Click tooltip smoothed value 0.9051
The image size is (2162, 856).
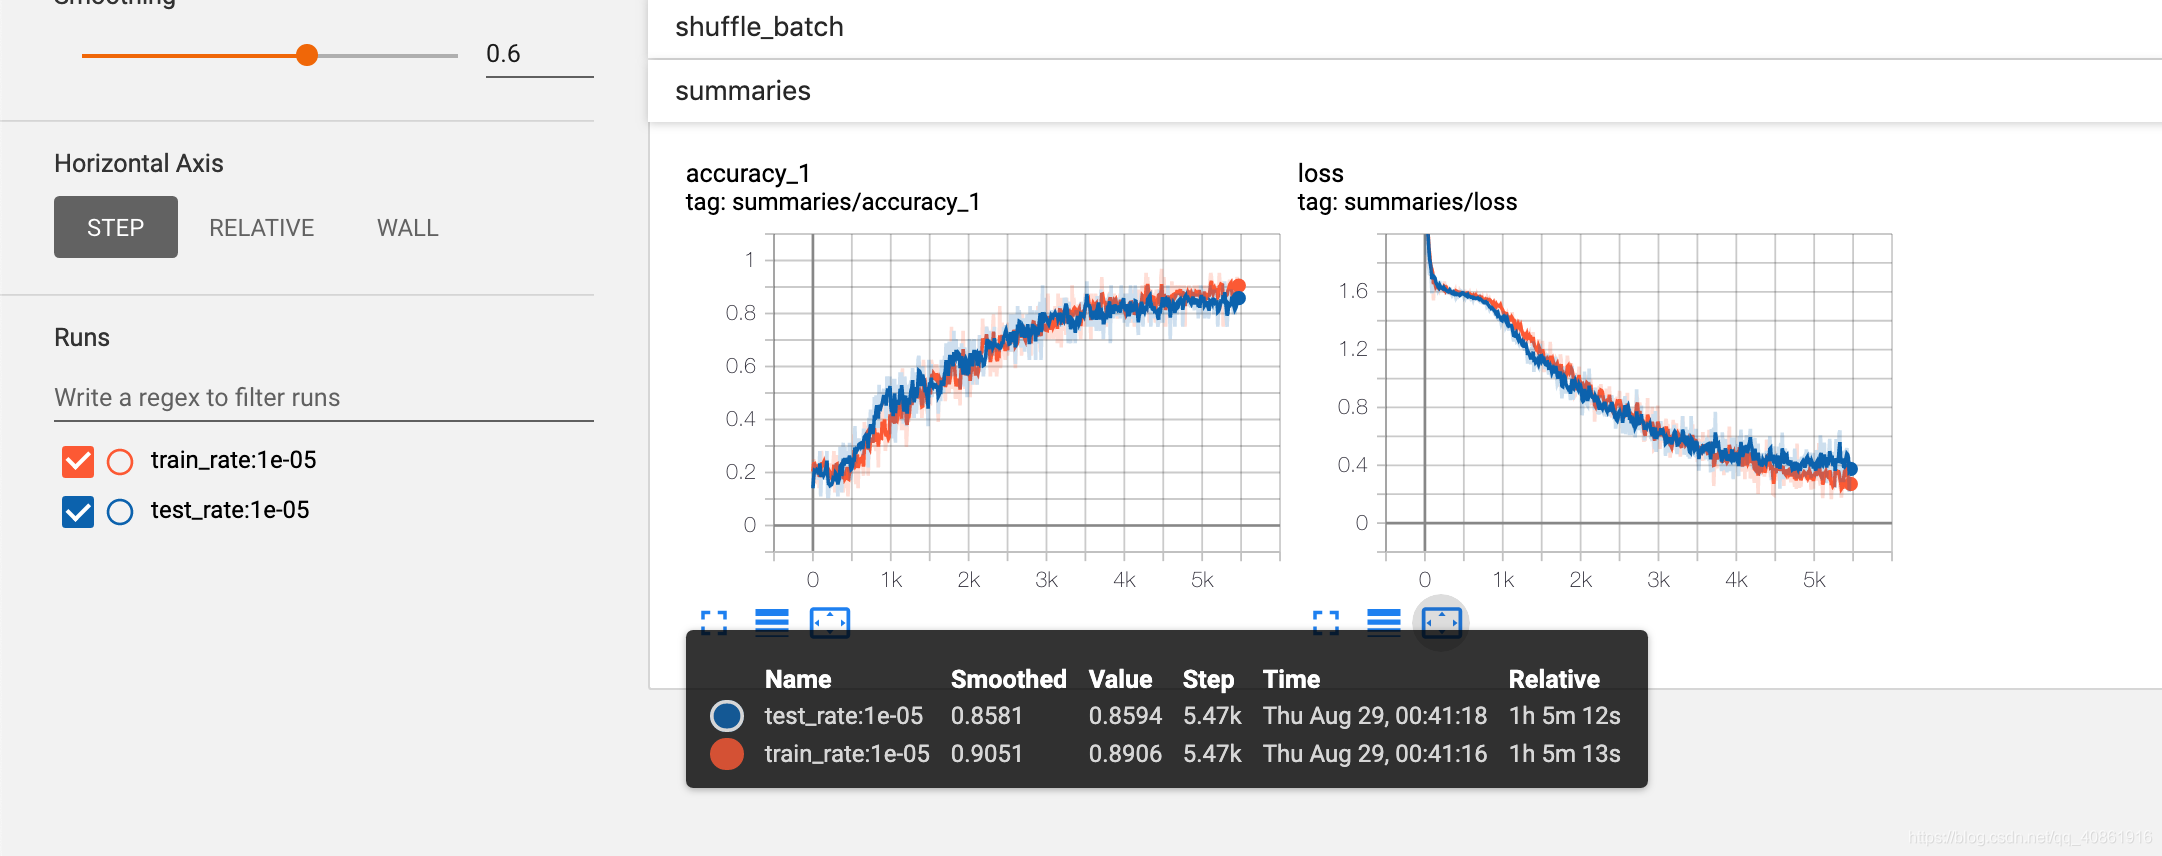point(987,754)
